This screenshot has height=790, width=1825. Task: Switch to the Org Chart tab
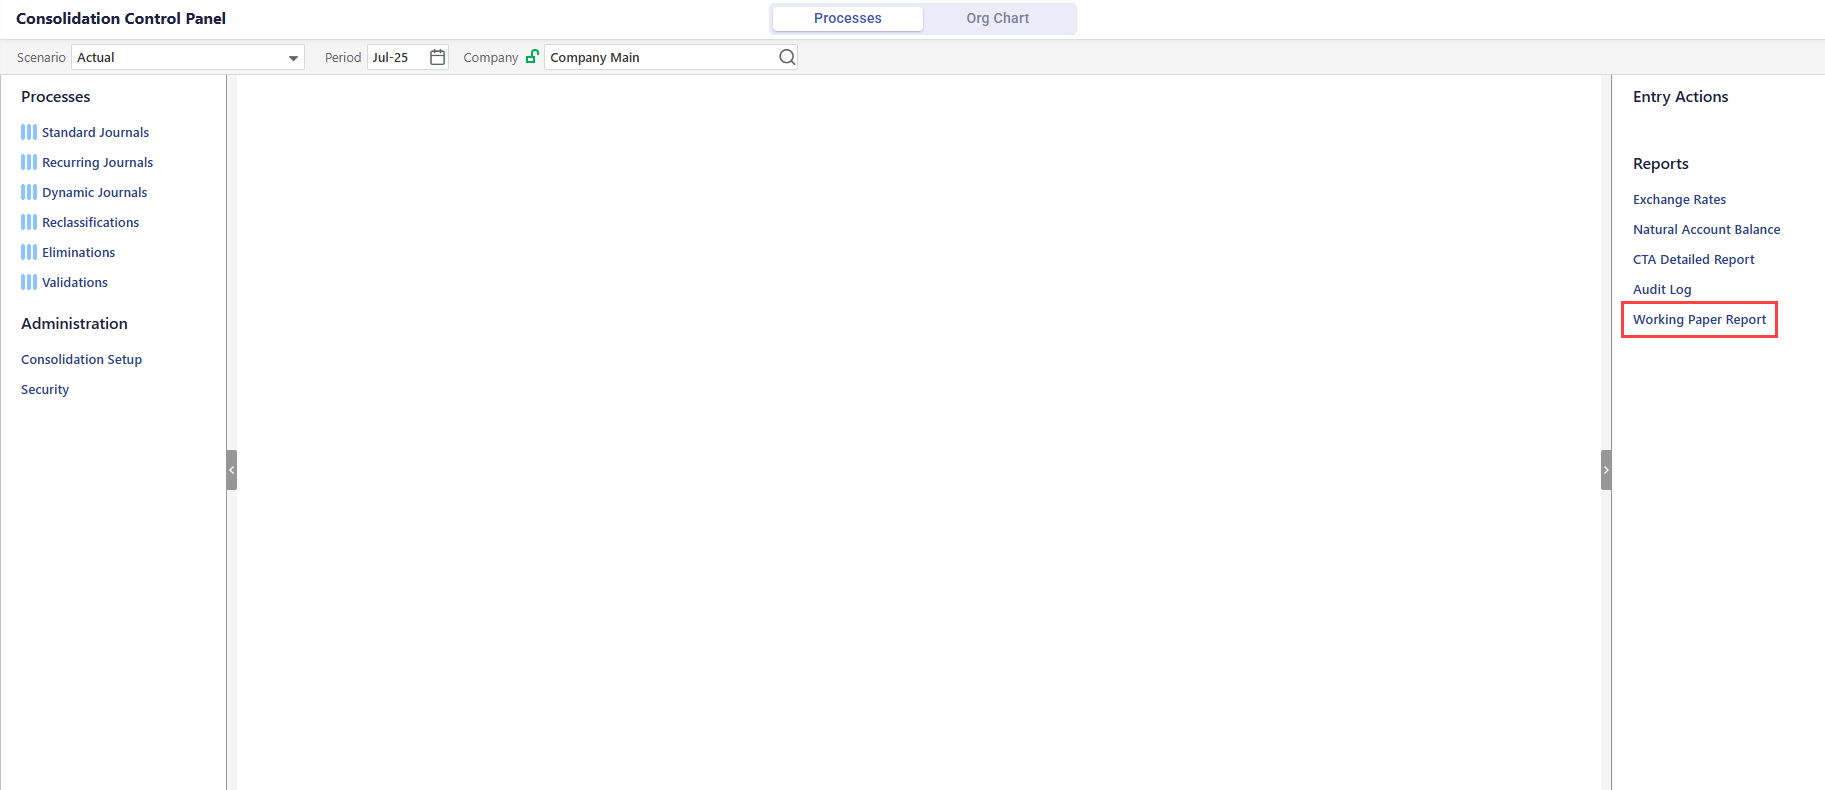point(998,18)
